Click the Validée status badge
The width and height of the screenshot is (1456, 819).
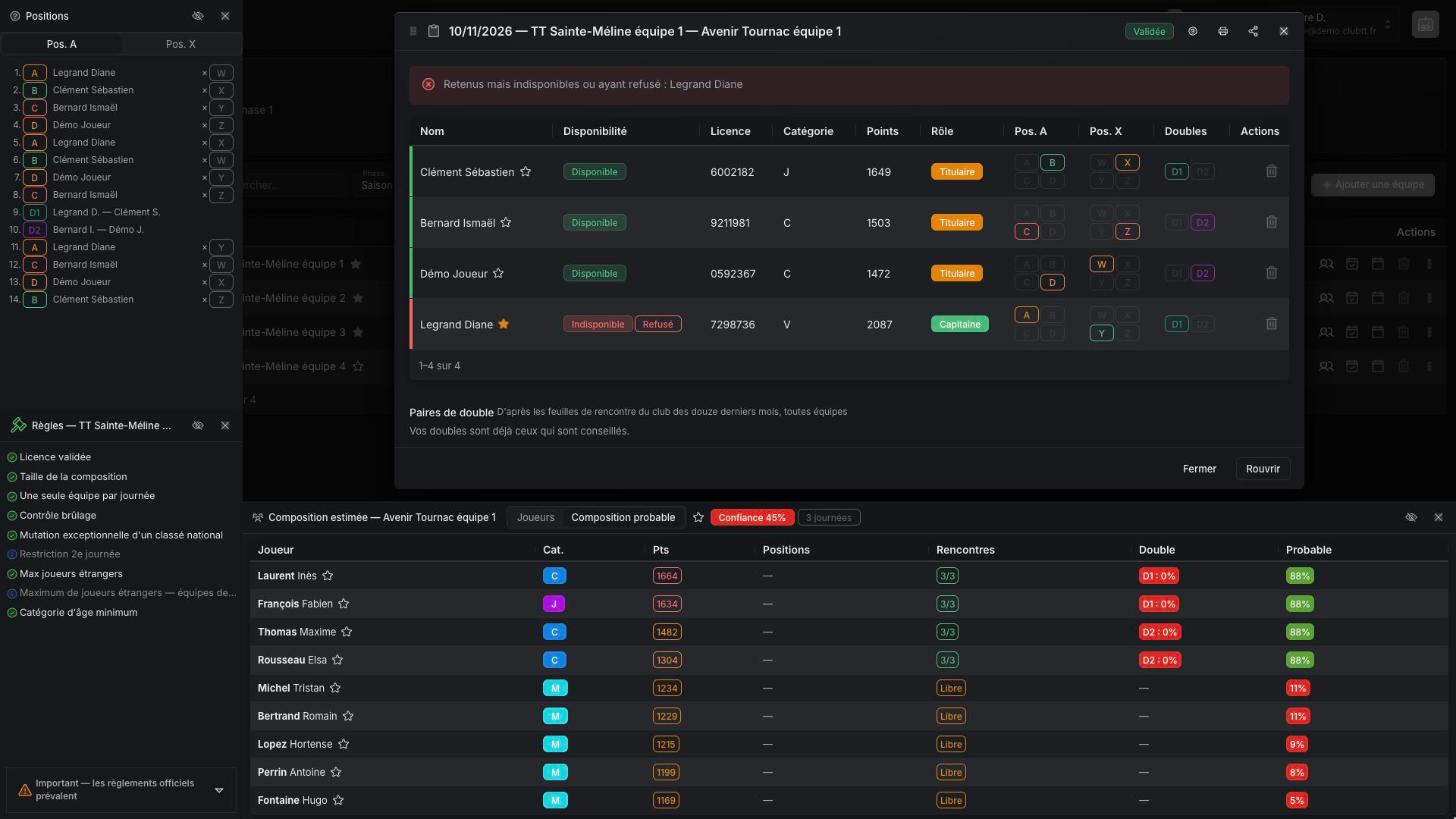(1149, 31)
